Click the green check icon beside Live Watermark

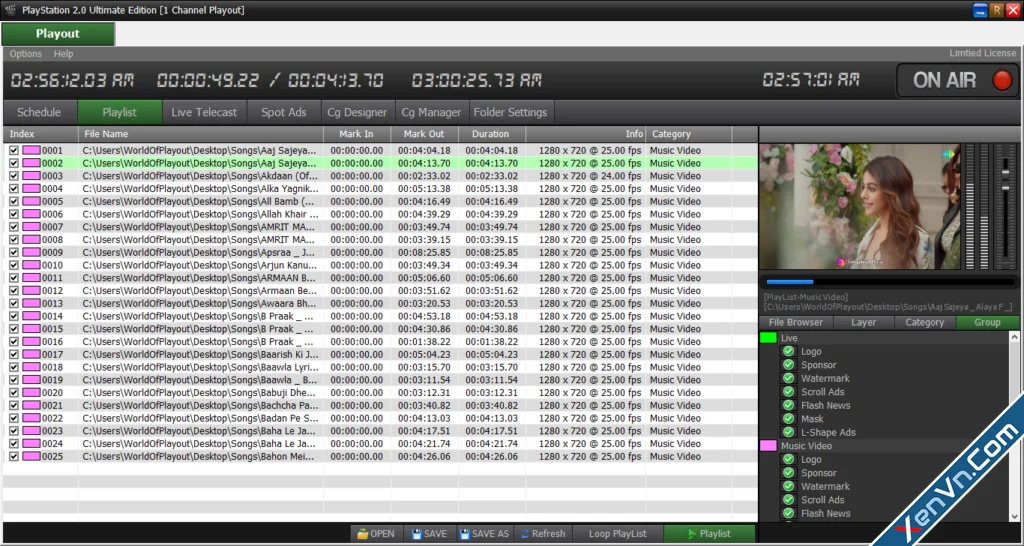click(788, 378)
